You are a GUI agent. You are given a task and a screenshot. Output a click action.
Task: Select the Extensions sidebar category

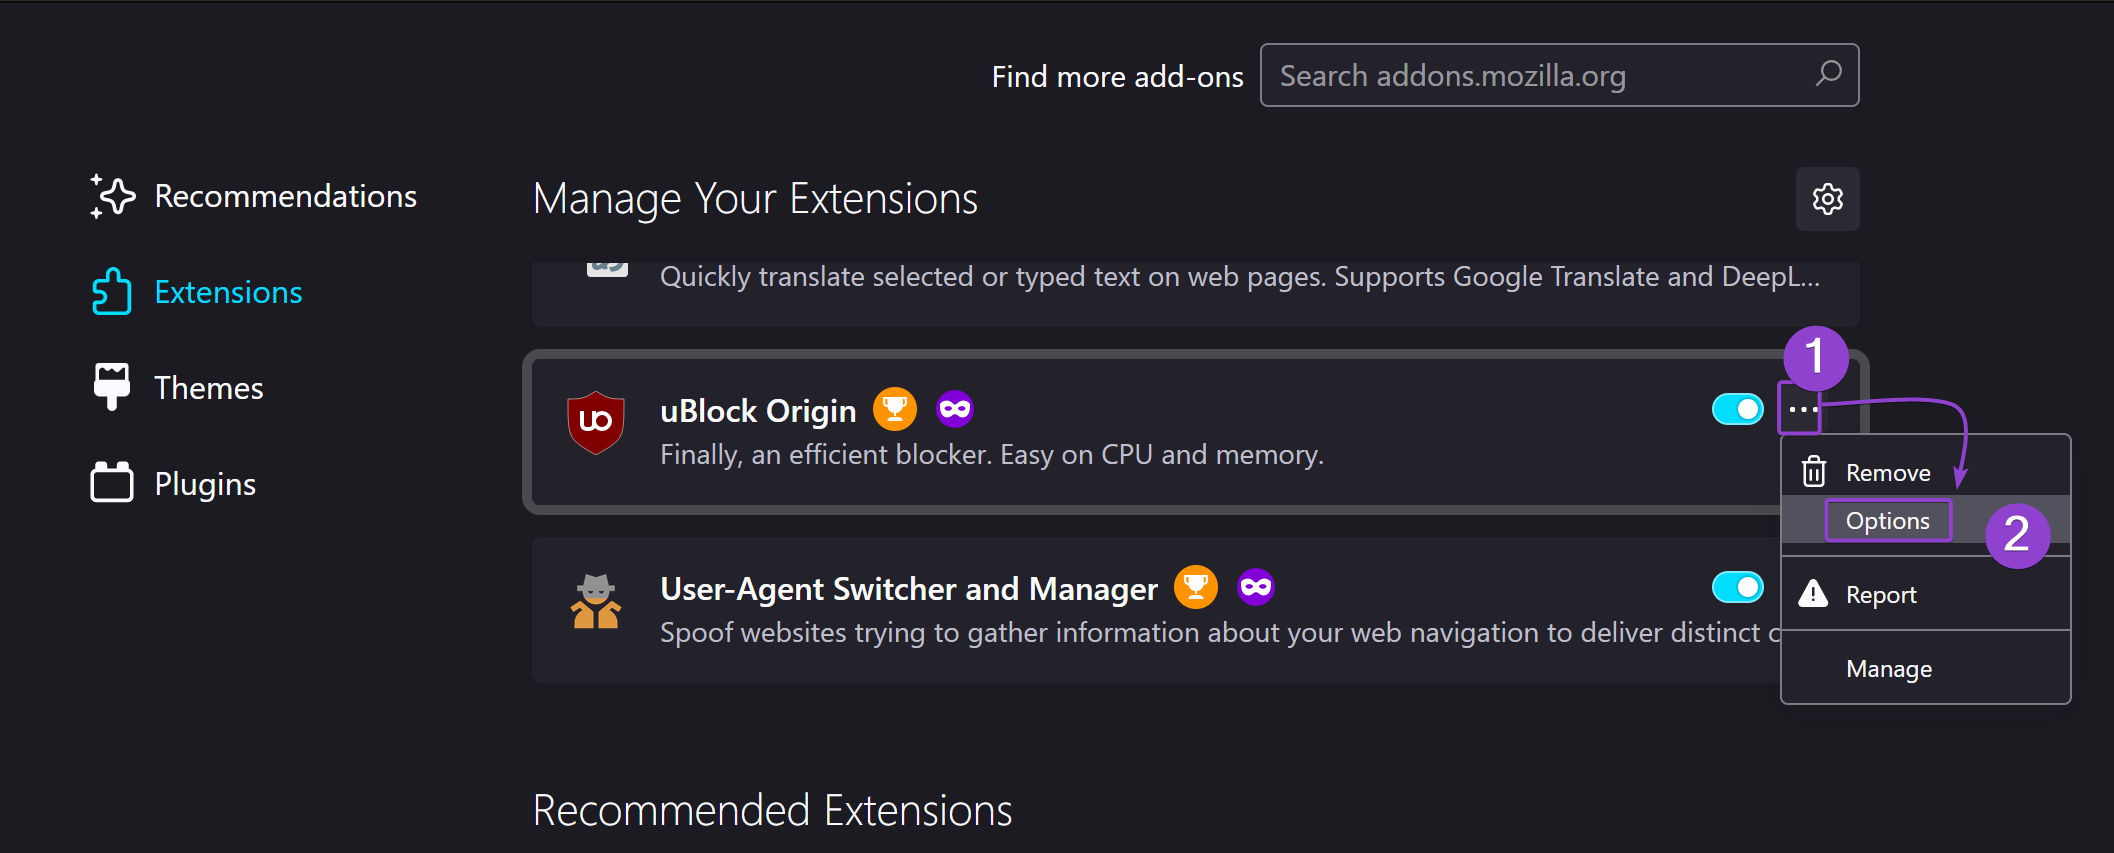click(196, 292)
